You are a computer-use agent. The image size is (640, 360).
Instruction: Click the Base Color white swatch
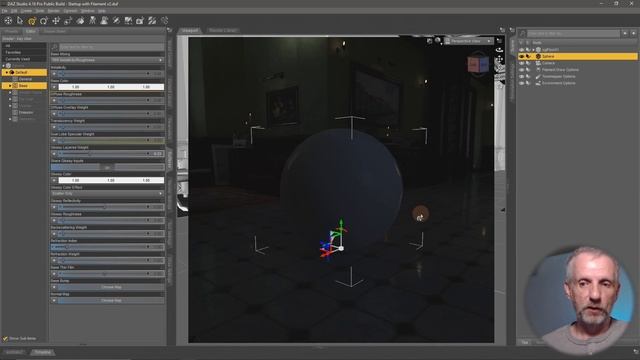111,87
